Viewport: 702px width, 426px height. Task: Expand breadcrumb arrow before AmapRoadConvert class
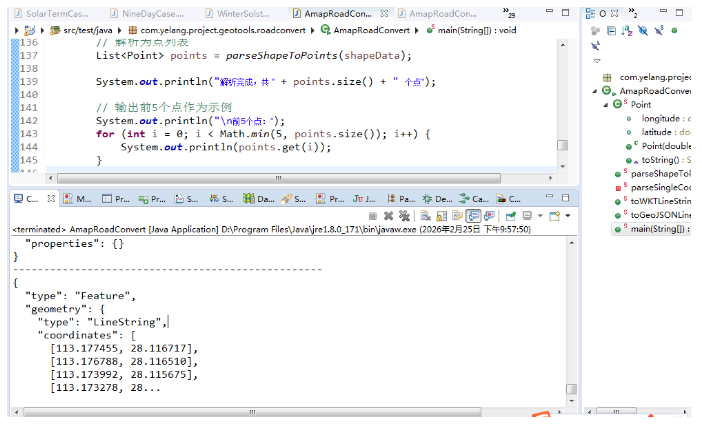[312, 30]
